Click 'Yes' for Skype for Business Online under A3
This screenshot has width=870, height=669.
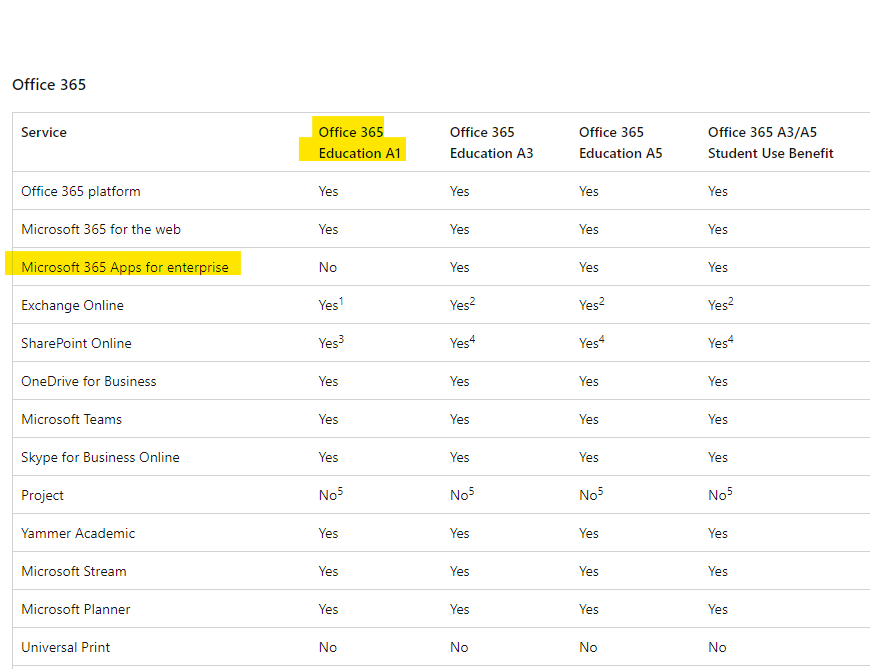459,457
